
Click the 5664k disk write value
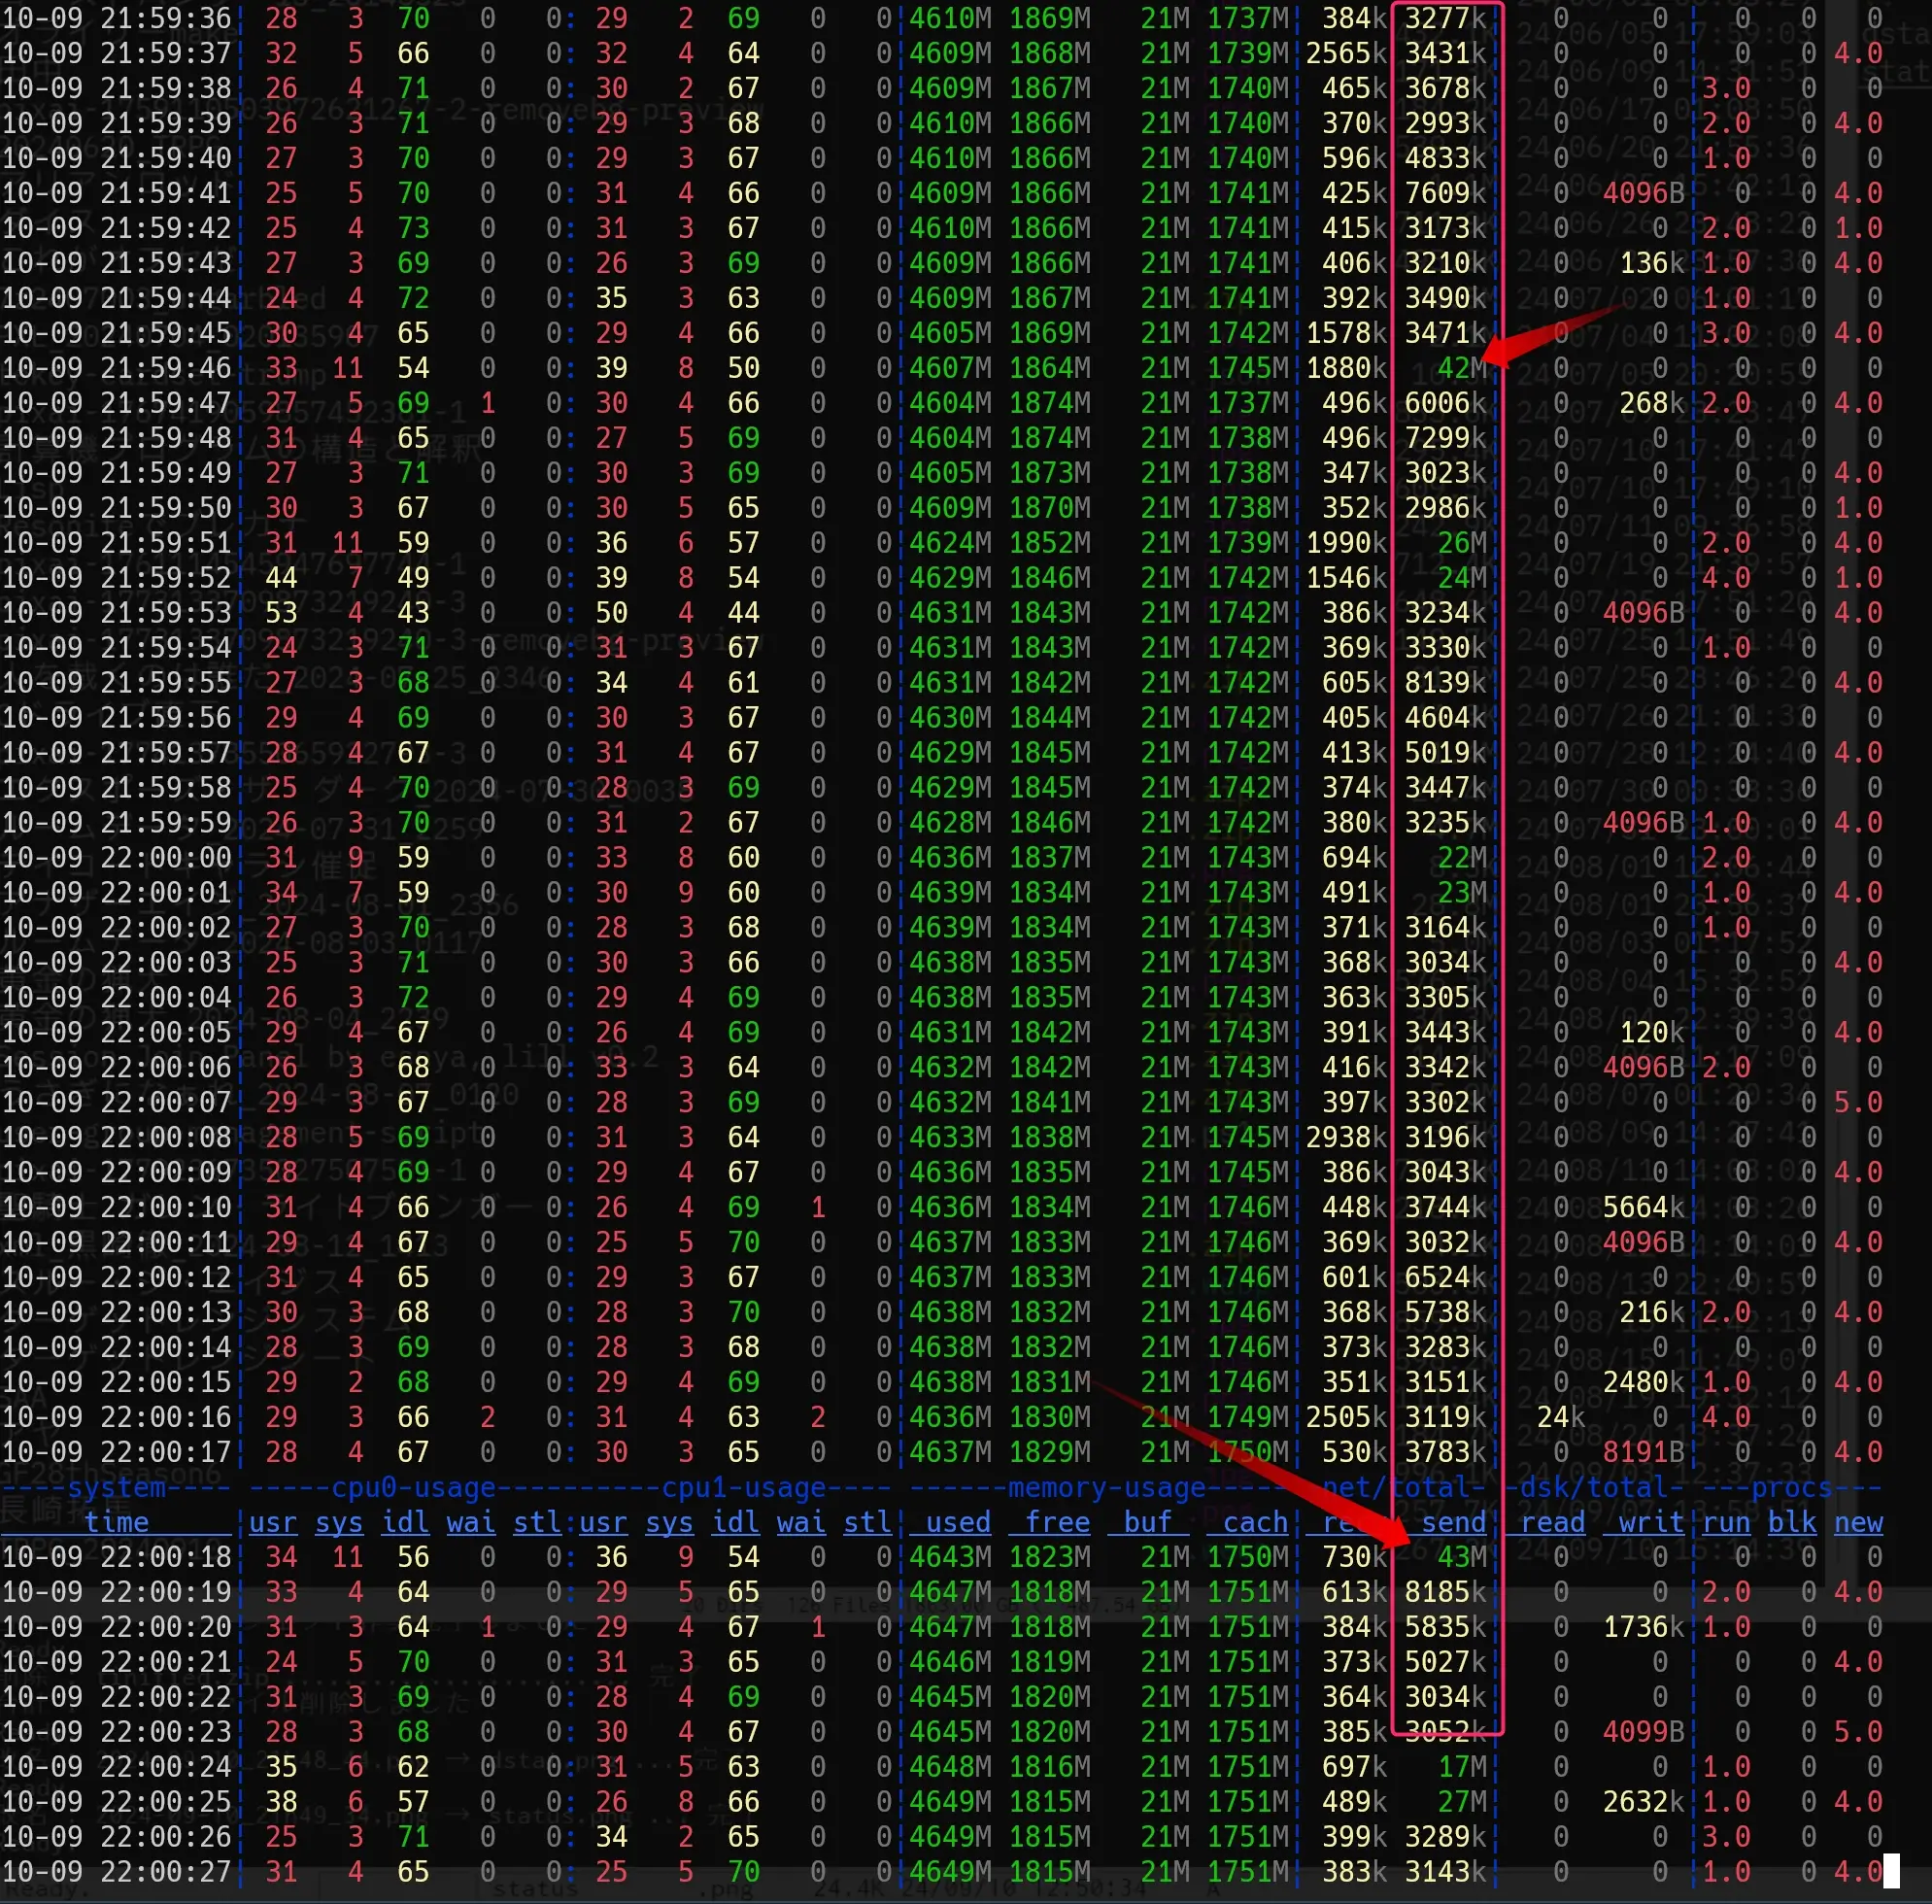1643,1207
